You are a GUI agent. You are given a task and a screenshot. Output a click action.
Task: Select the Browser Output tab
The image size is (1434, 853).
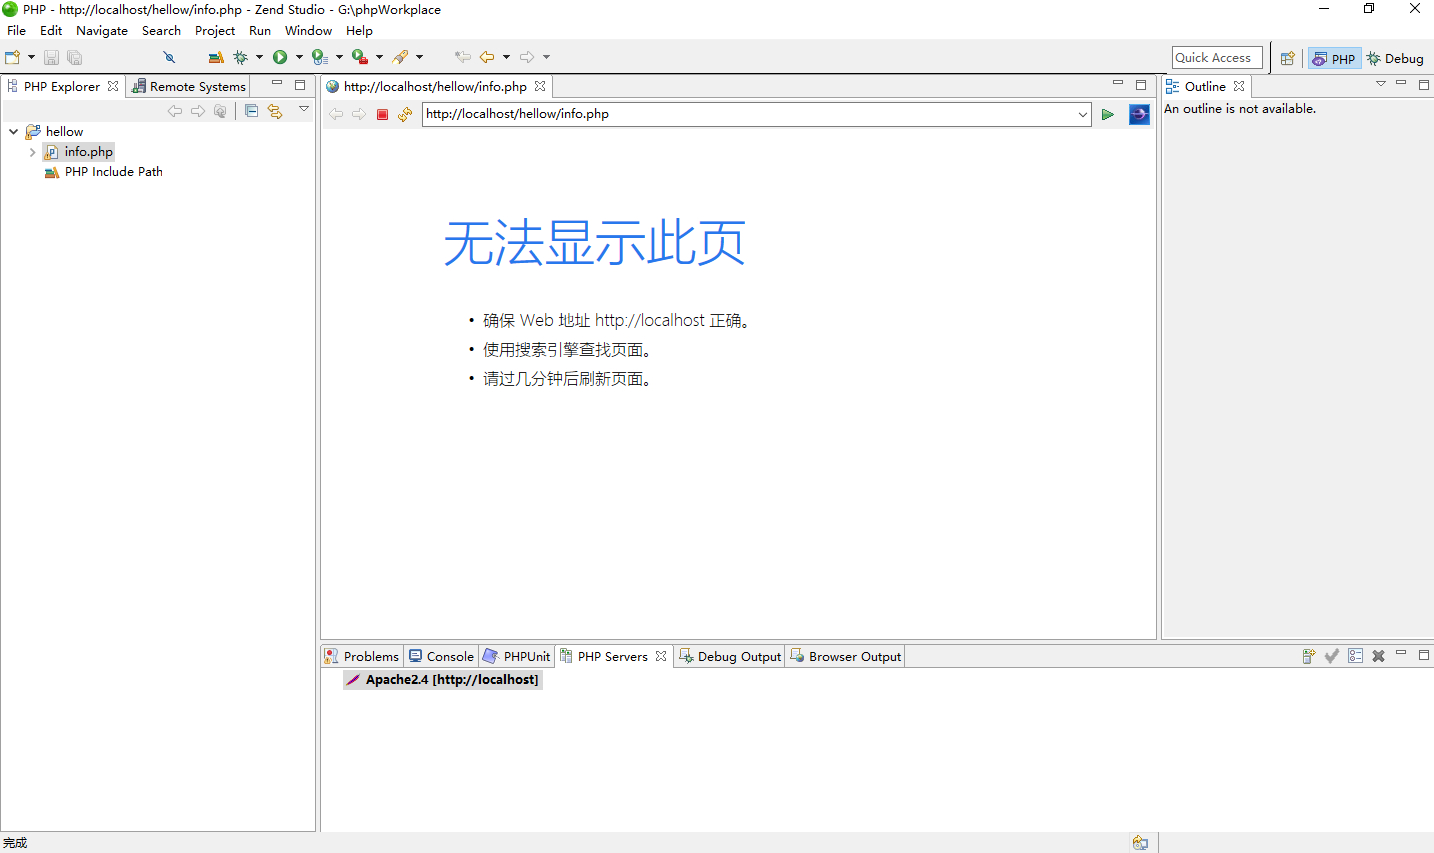coord(846,657)
